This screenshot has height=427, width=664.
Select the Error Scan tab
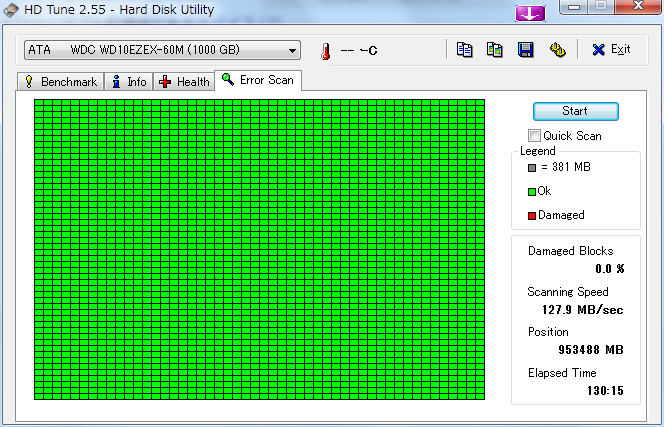coord(258,80)
